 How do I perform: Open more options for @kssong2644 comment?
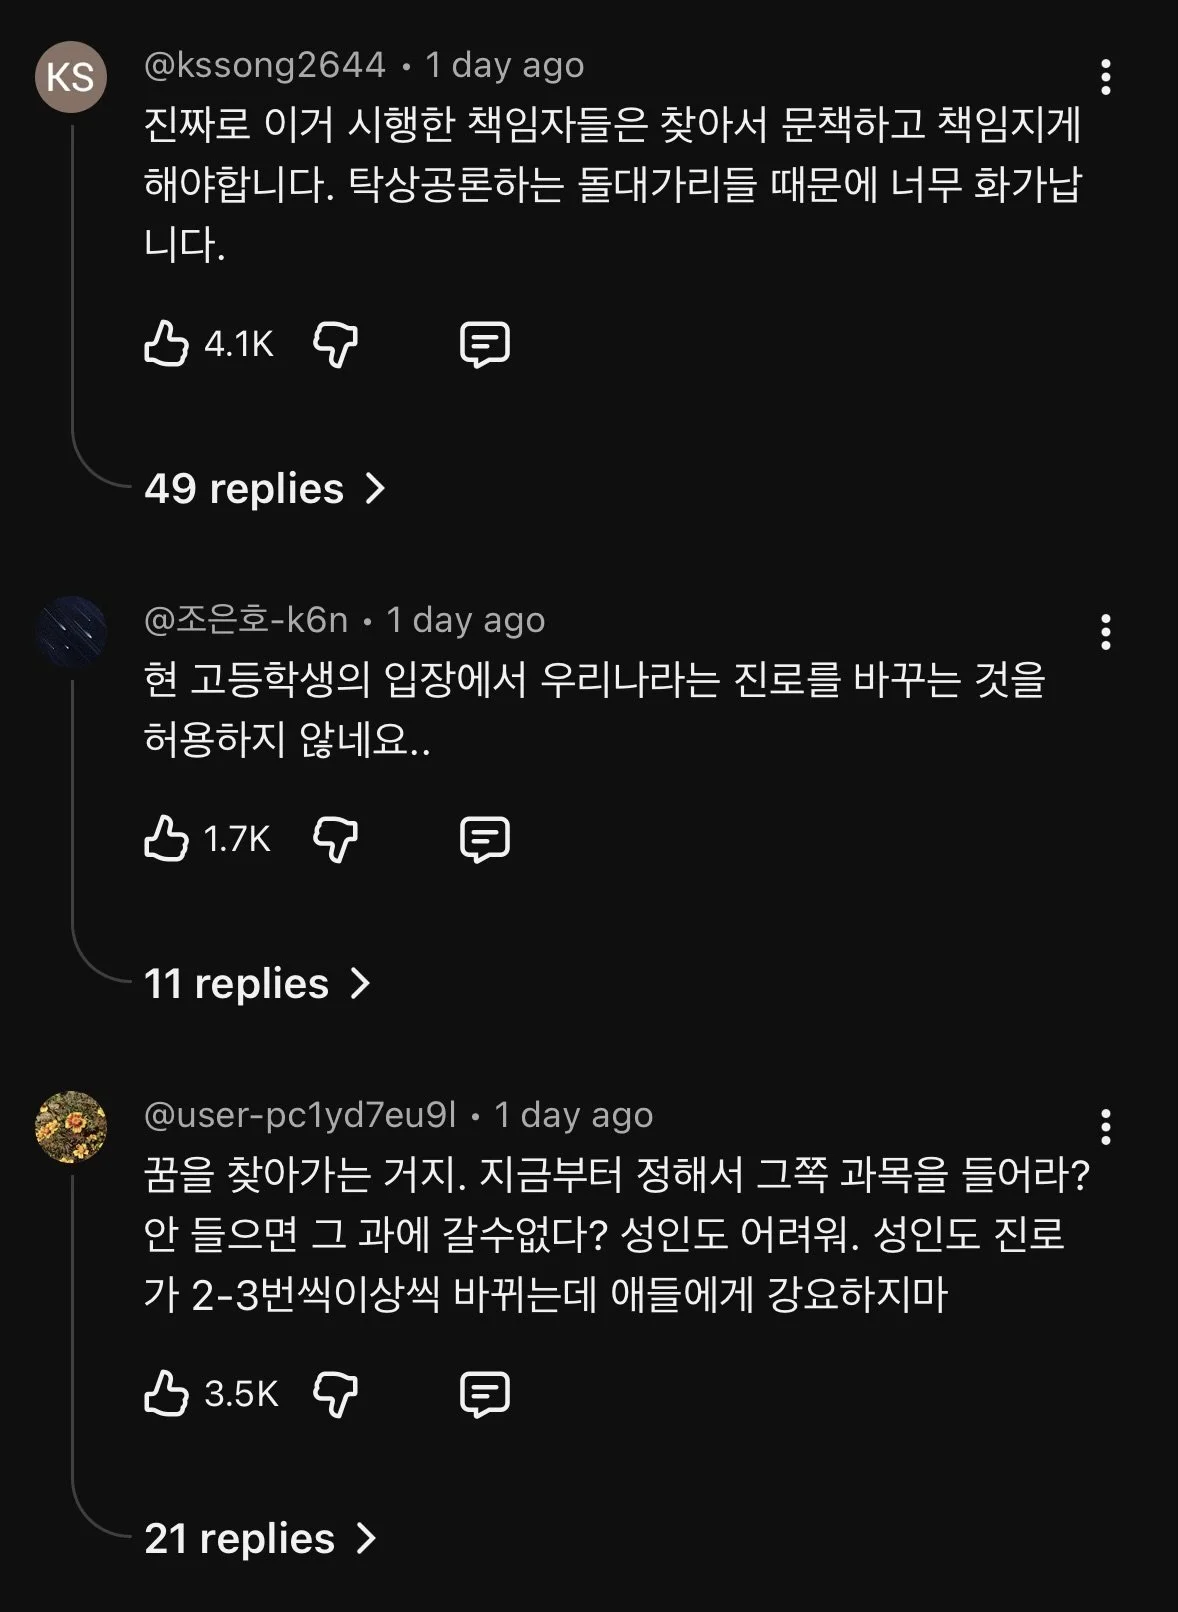click(1105, 77)
